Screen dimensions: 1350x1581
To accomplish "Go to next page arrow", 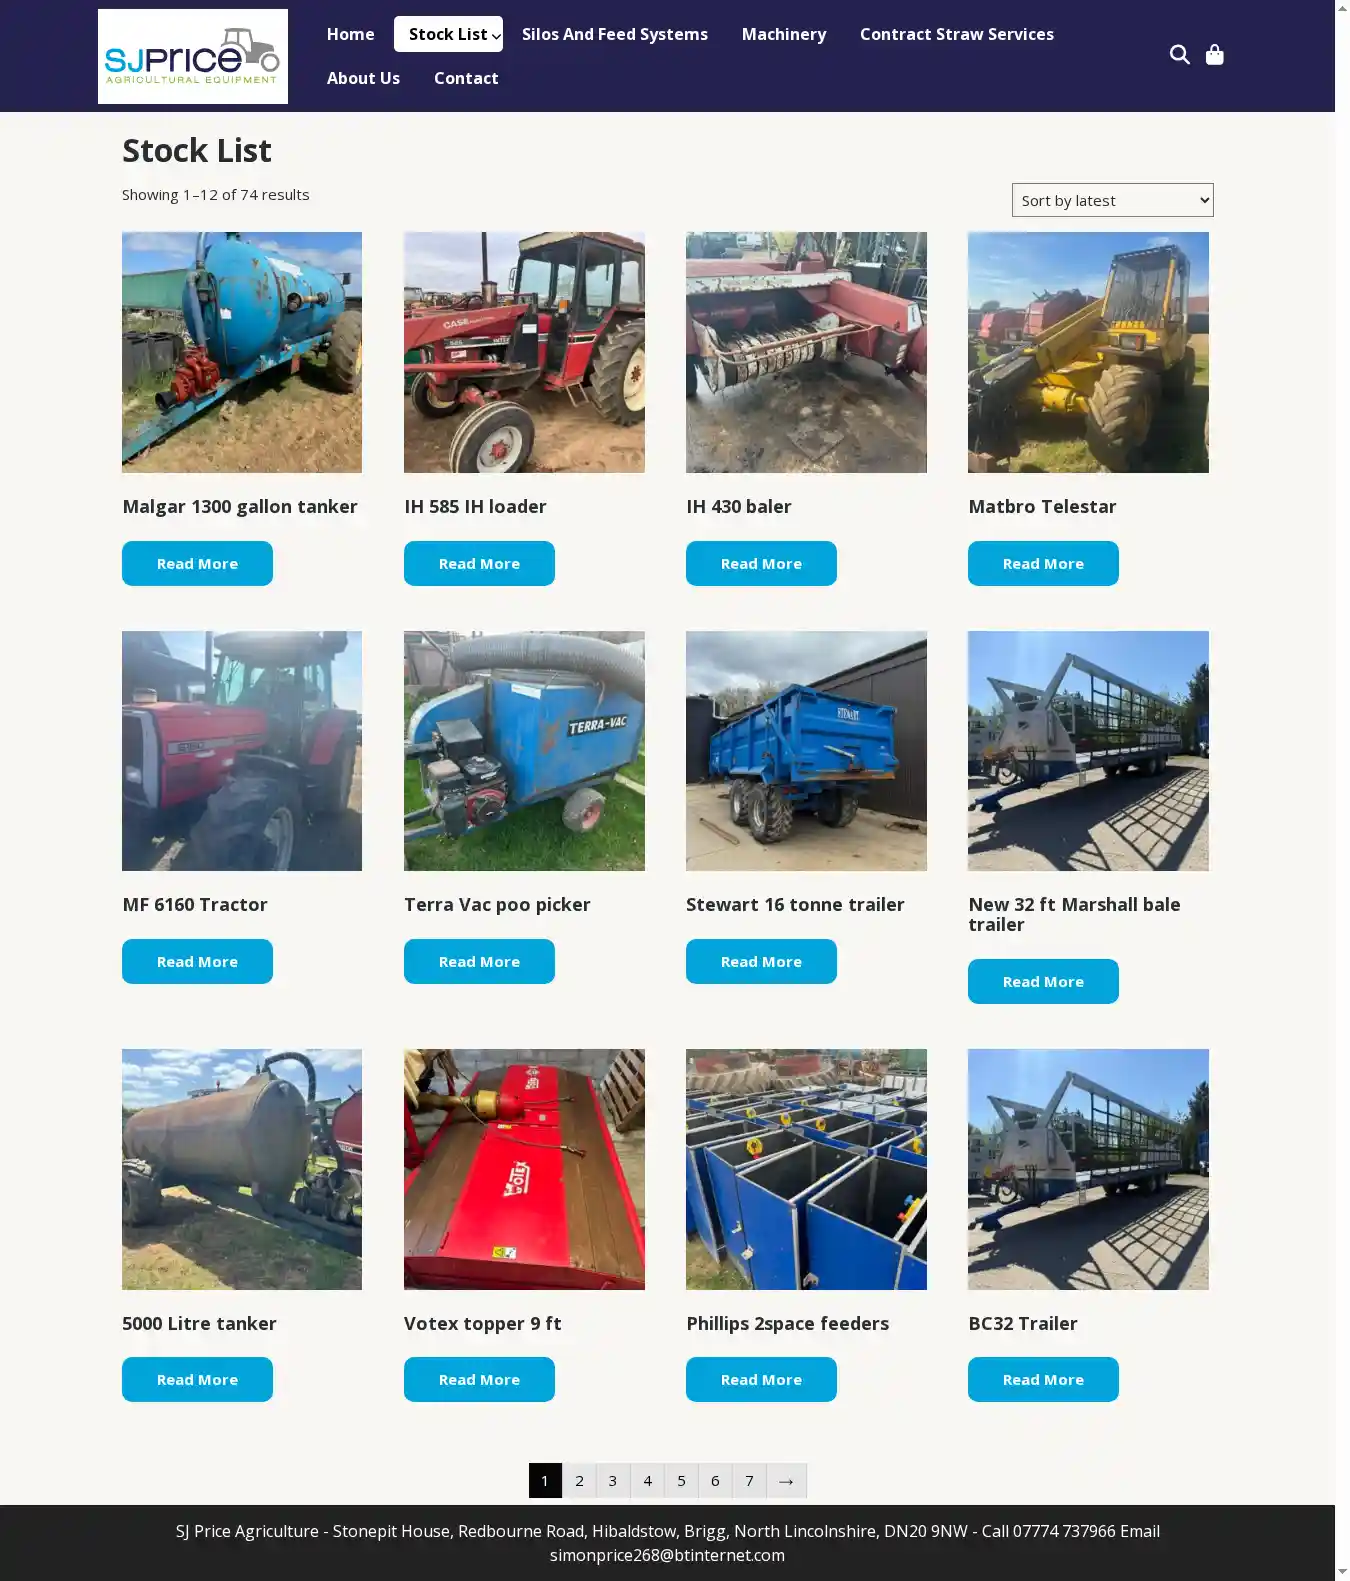I will click(786, 1481).
